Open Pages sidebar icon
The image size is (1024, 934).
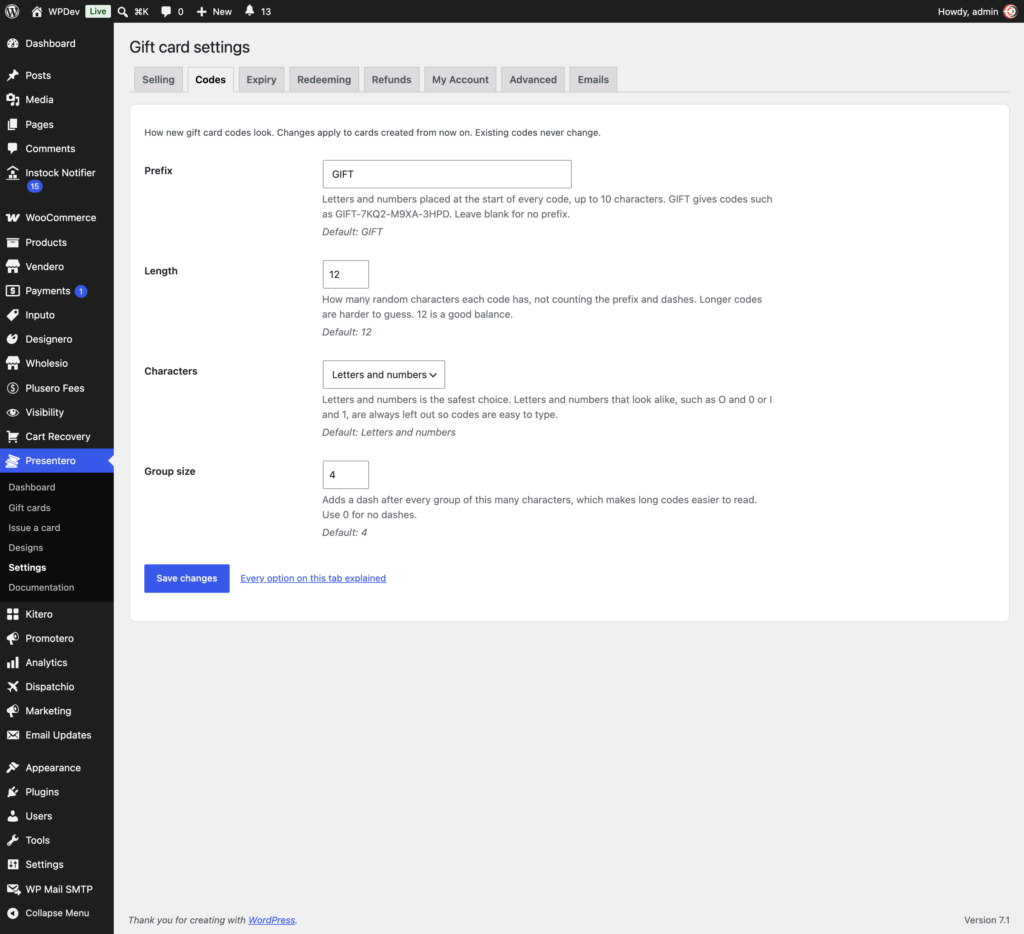pos(12,124)
